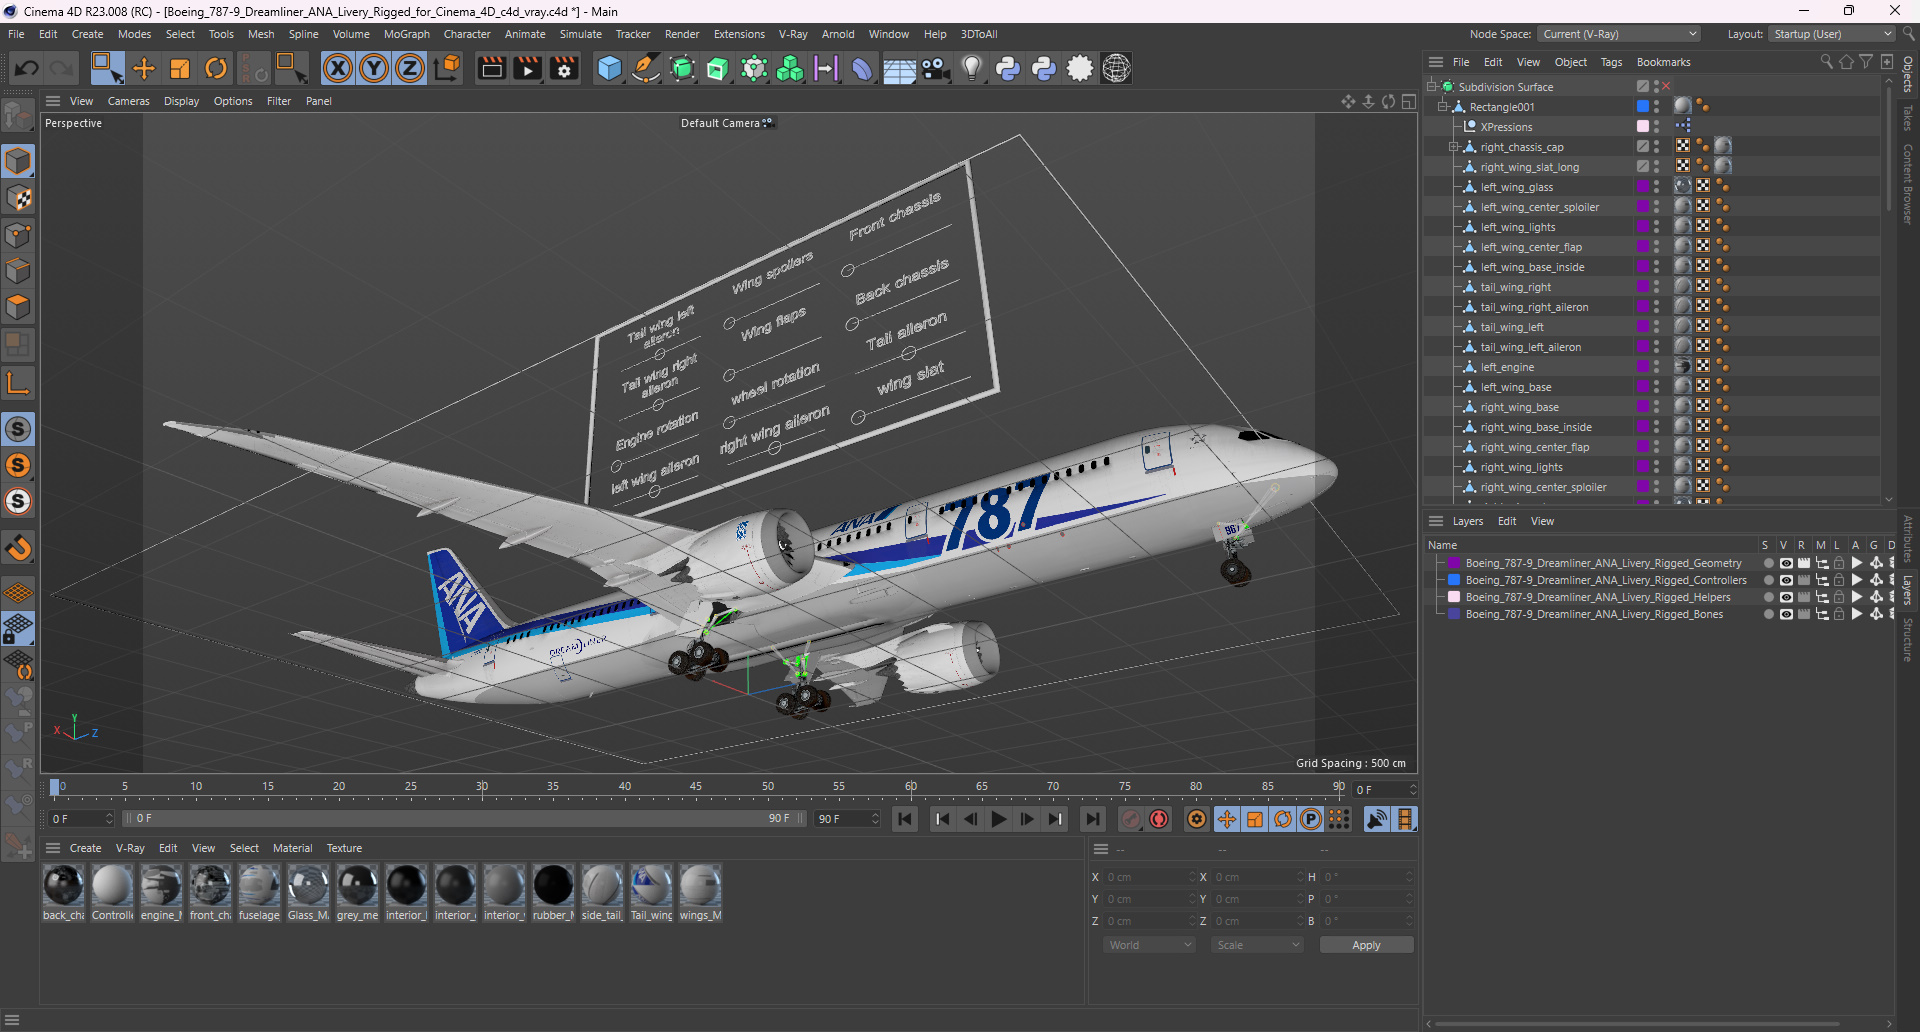Screen dimensions: 1920x1032
Task: Select left_engine in object tree
Action: pyautogui.click(x=1507, y=367)
